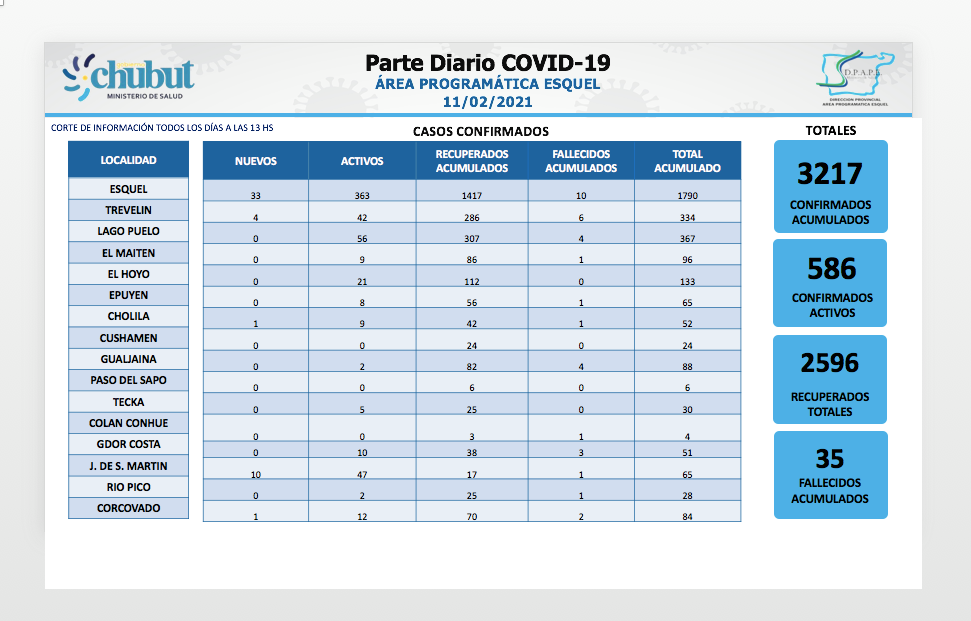Click Corcovado's recovered value 70
The height and width of the screenshot is (621, 971).
point(472,516)
